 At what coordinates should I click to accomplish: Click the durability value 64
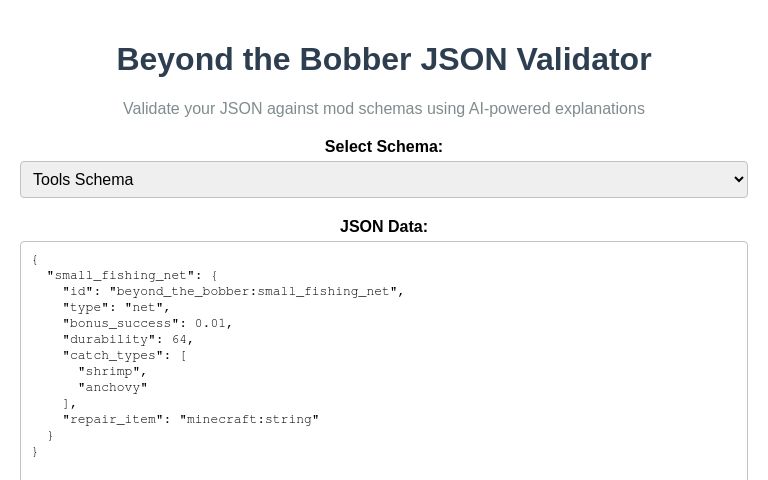pos(179,339)
